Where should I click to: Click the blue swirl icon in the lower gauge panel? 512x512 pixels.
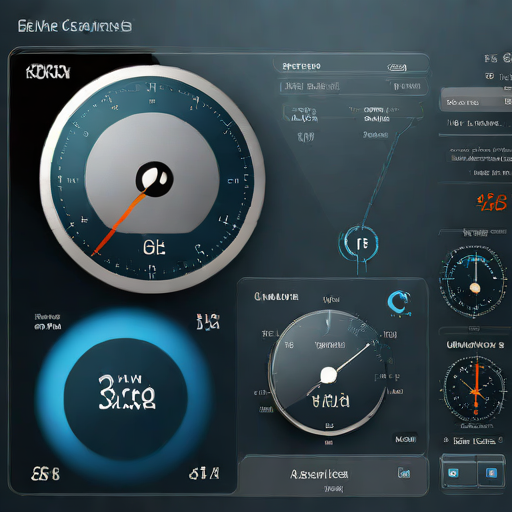(x=399, y=303)
